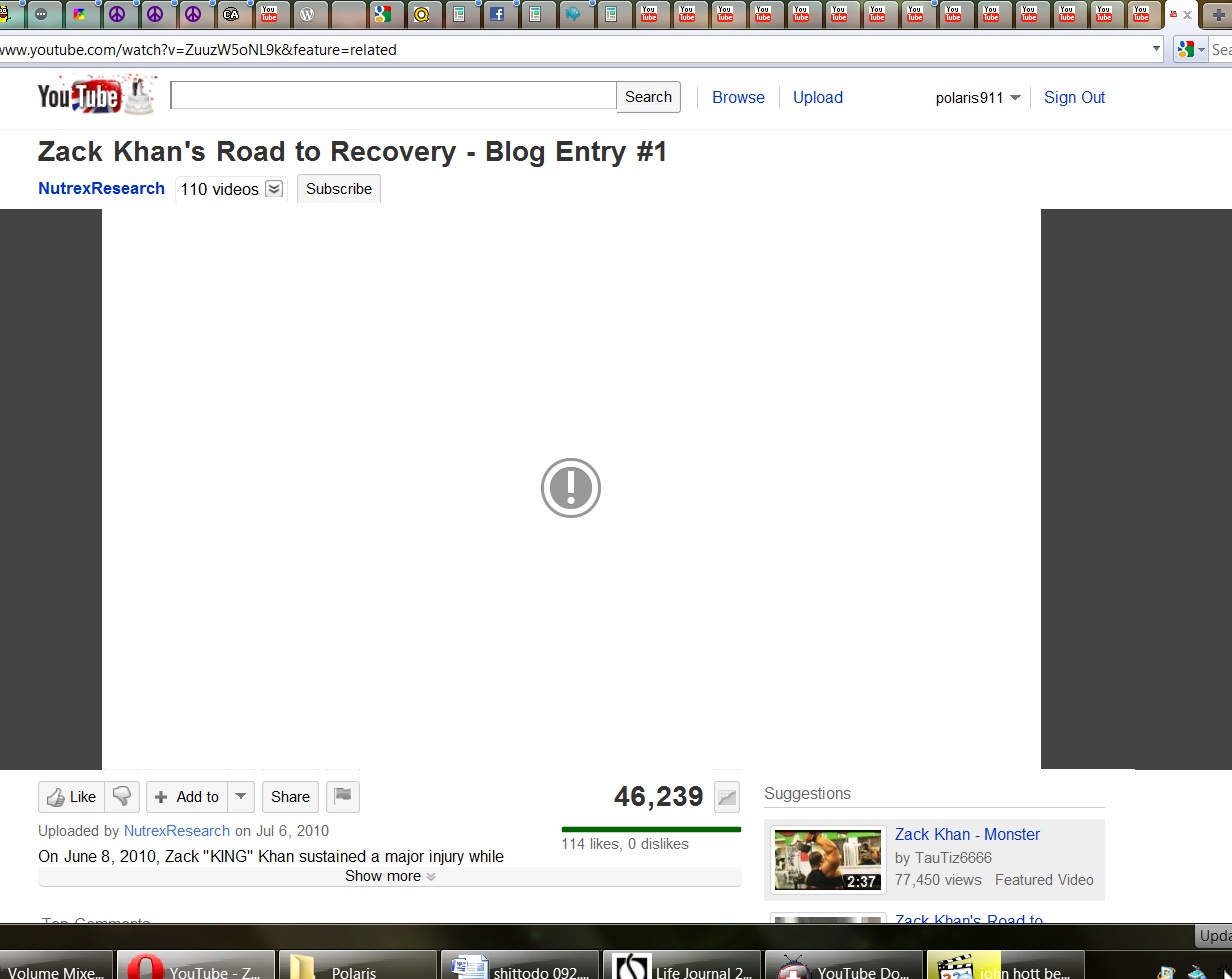Screen dimensions: 1232x979
Task: Click the thumbs-down dislike icon
Action: [122, 796]
